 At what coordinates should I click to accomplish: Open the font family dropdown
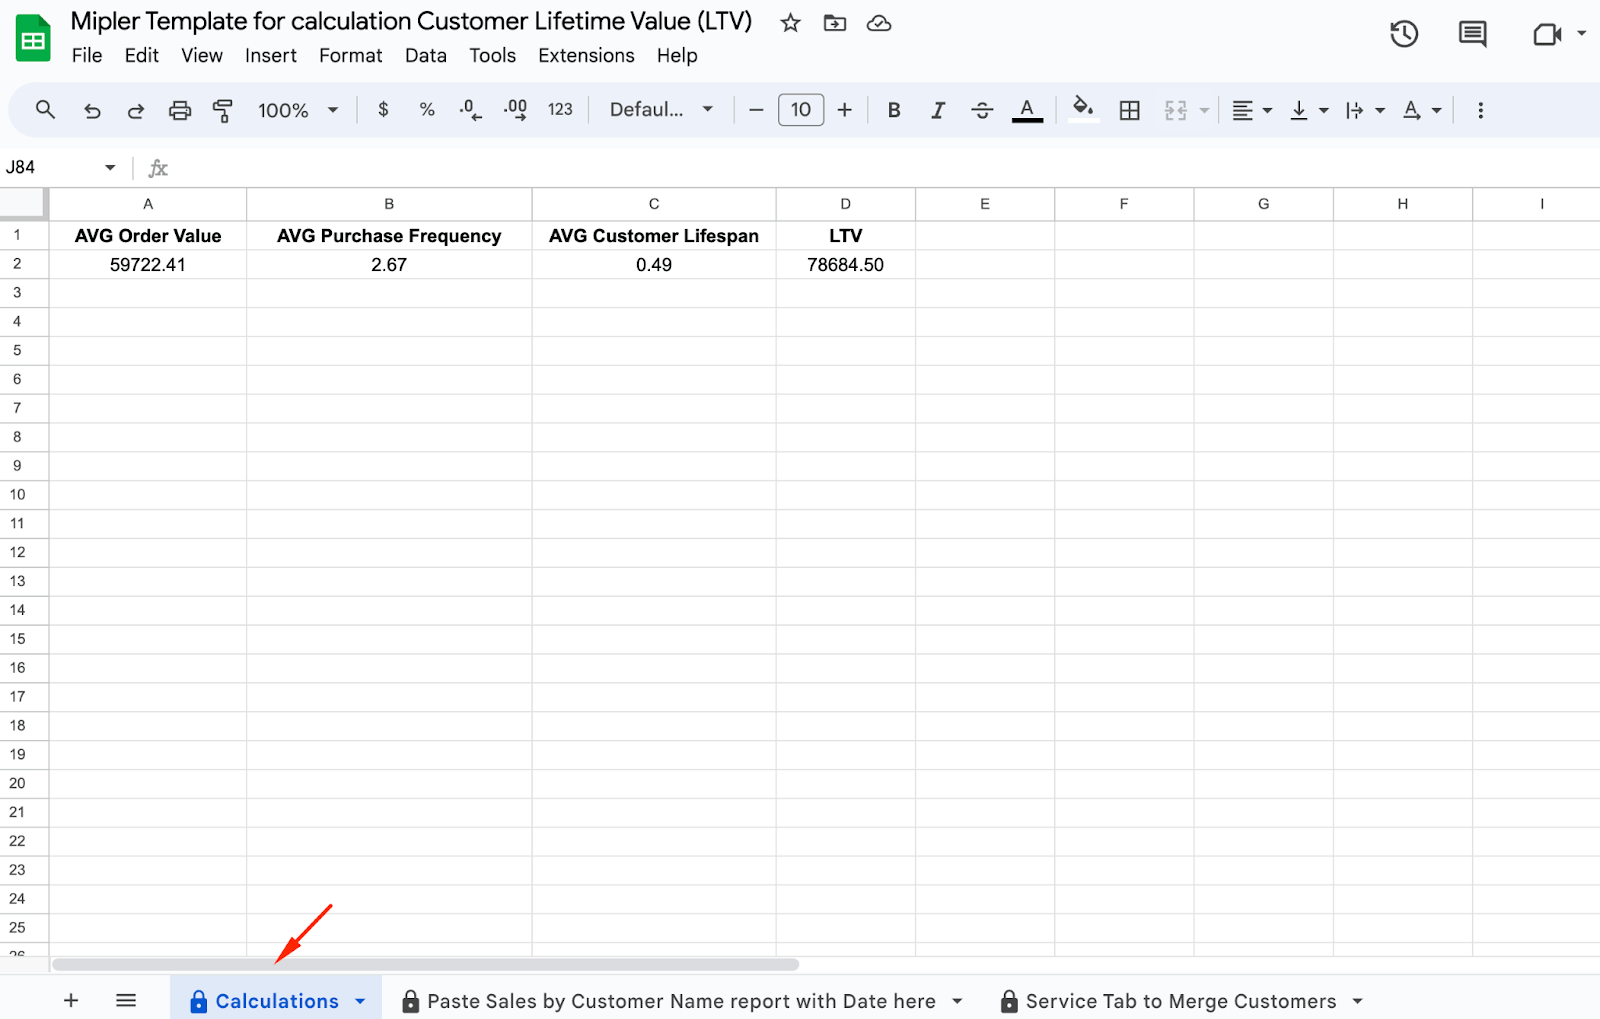pos(661,110)
